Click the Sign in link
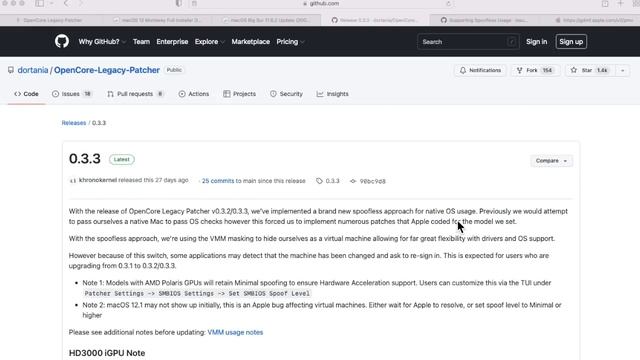 click(x=536, y=42)
